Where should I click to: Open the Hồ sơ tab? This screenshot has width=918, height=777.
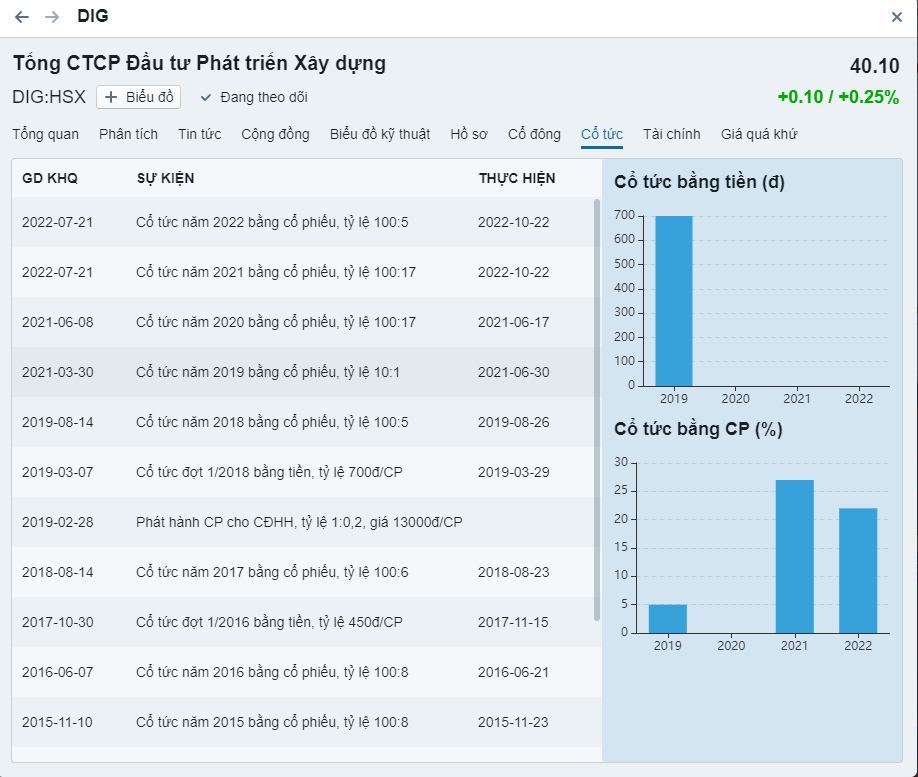click(x=469, y=134)
